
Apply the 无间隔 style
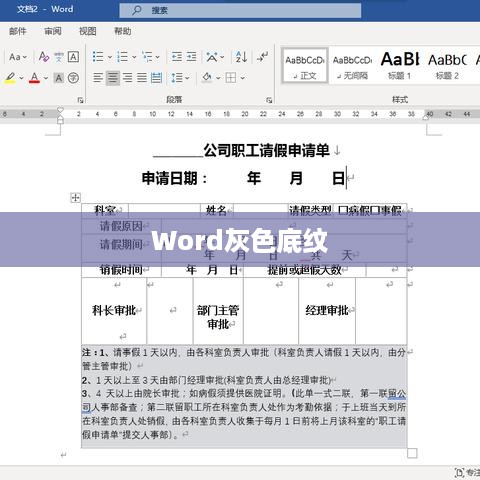(352, 65)
